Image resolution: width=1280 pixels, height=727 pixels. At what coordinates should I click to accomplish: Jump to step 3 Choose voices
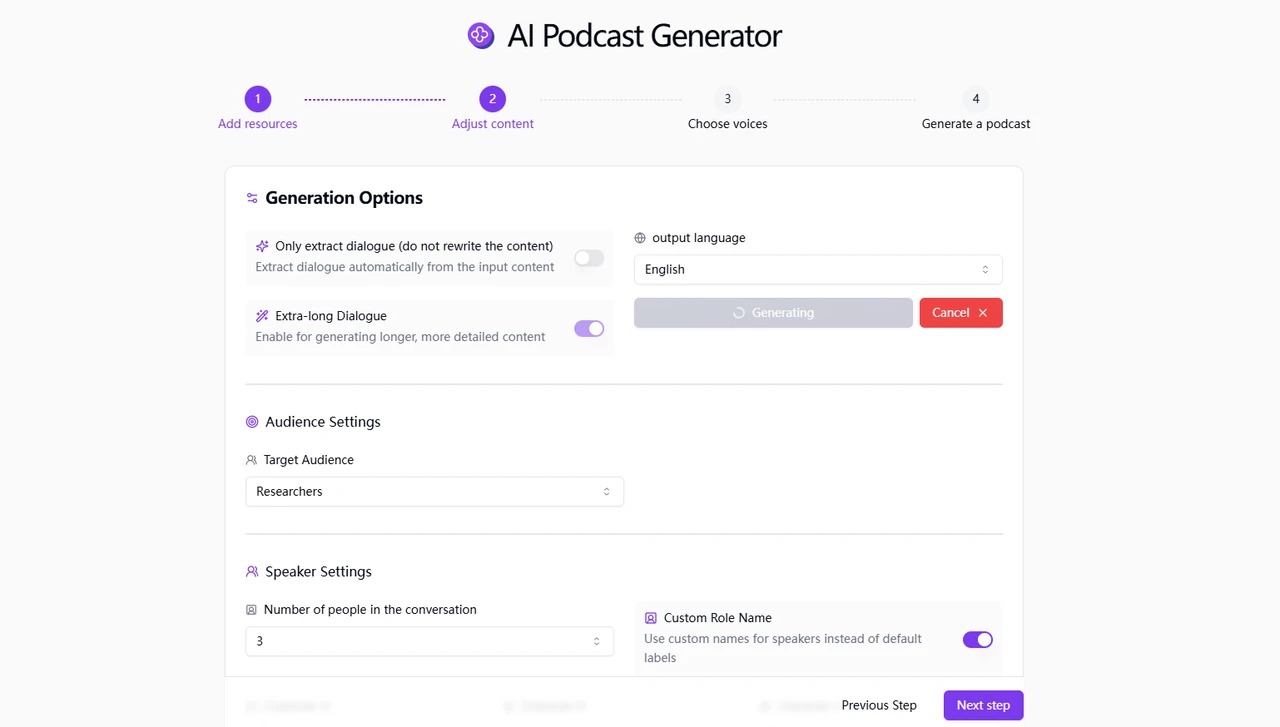tap(728, 109)
